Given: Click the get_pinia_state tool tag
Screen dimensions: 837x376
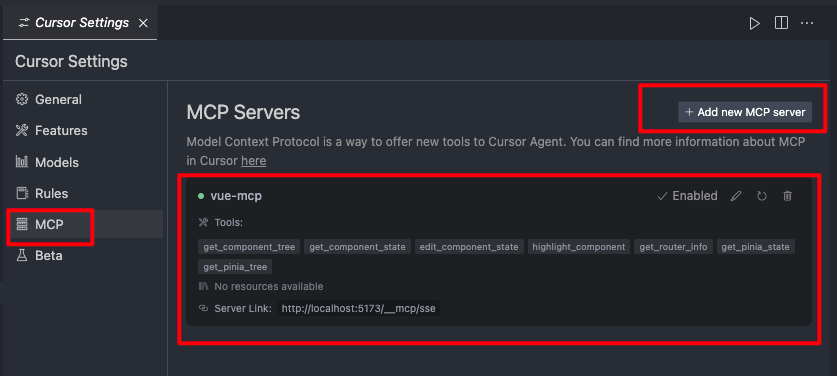Looking at the screenshot, I should (755, 247).
